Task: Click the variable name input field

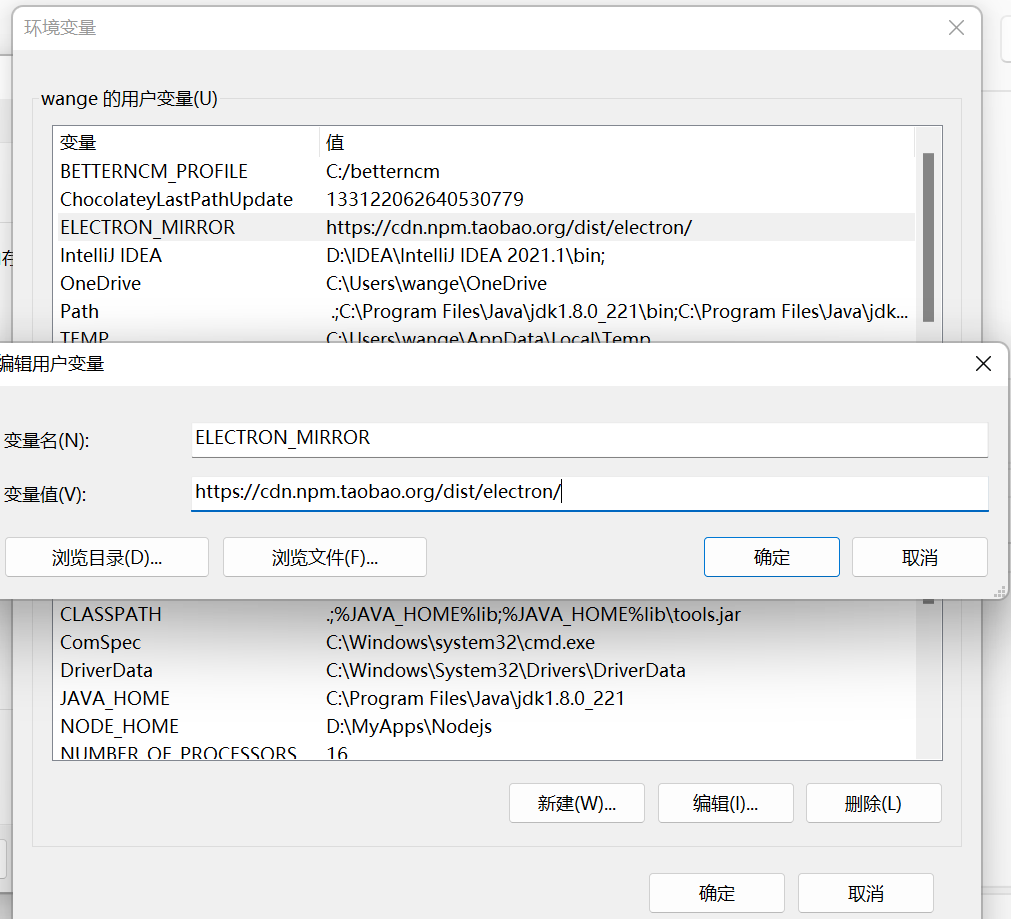Action: coord(589,438)
